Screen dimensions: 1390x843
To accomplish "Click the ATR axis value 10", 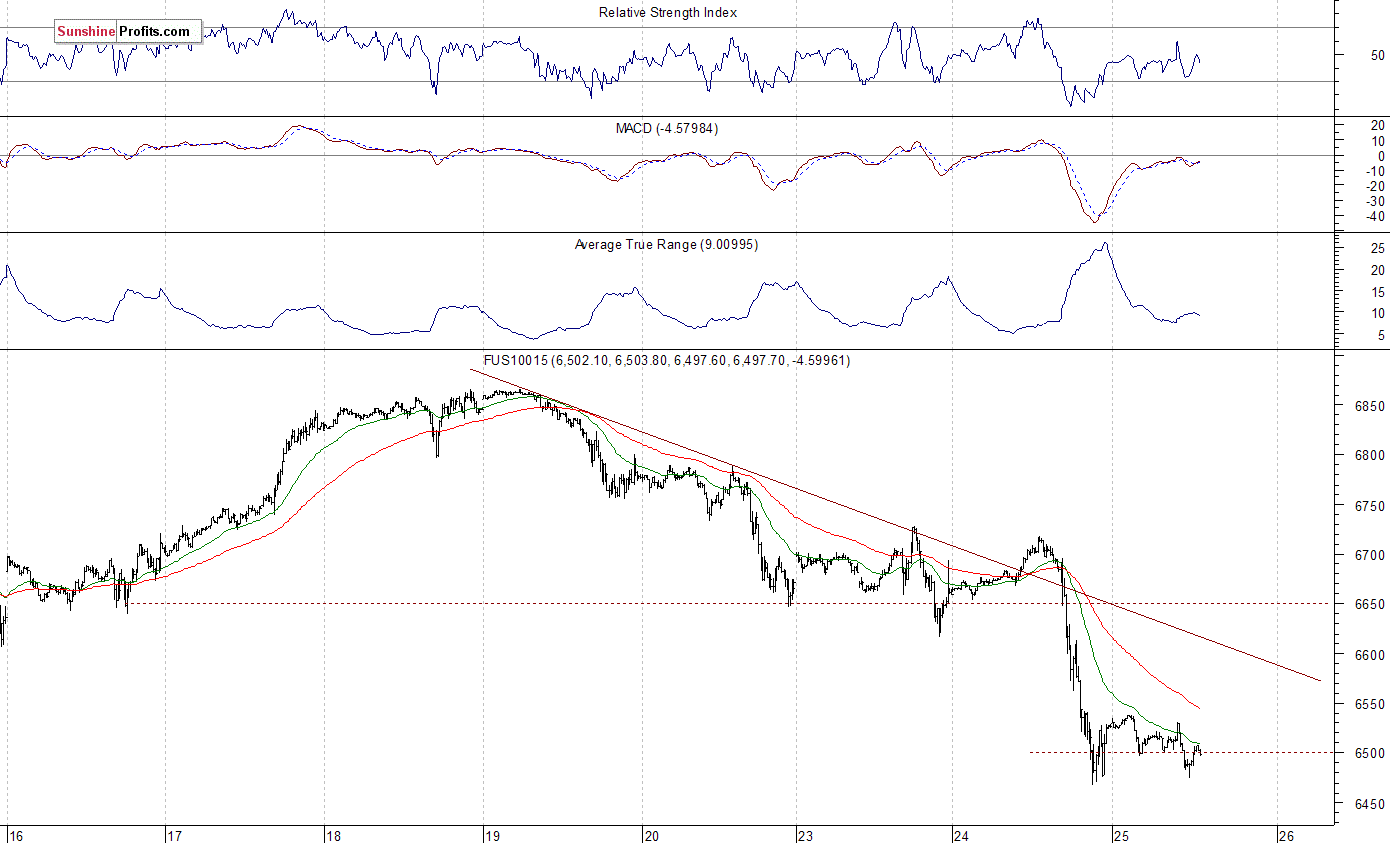I will (1377, 314).
